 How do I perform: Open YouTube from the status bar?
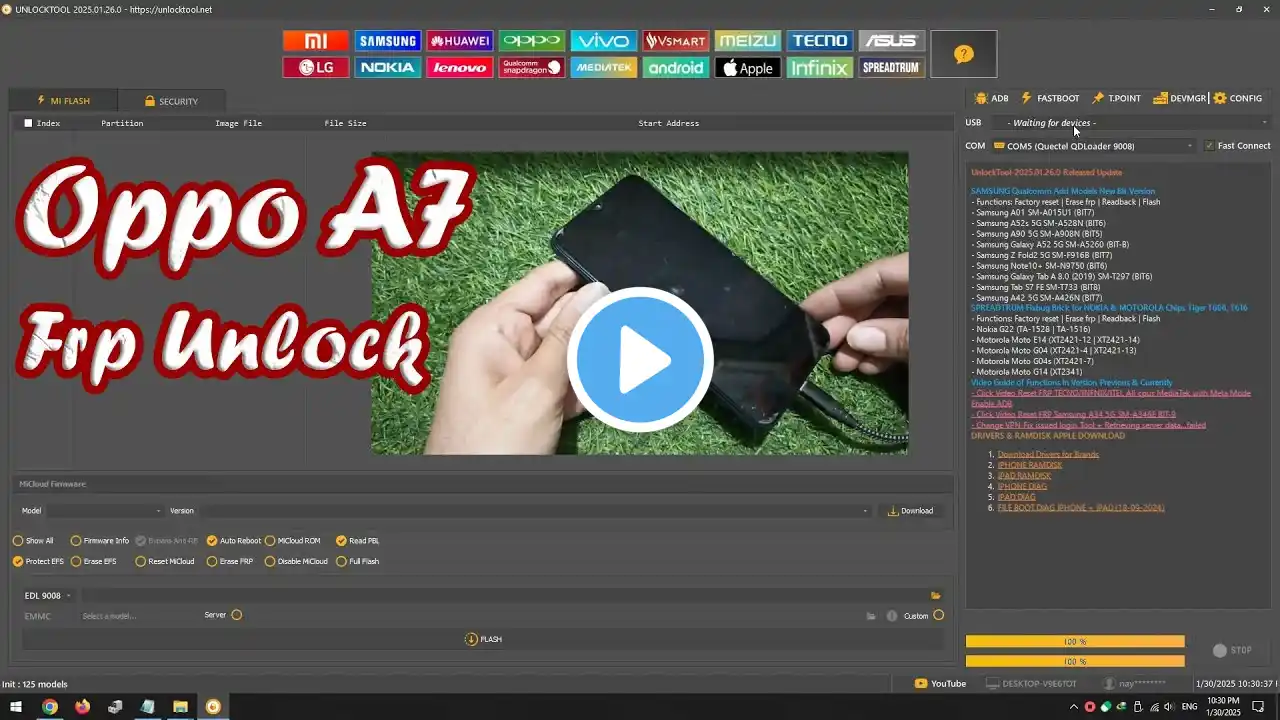[940, 684]
